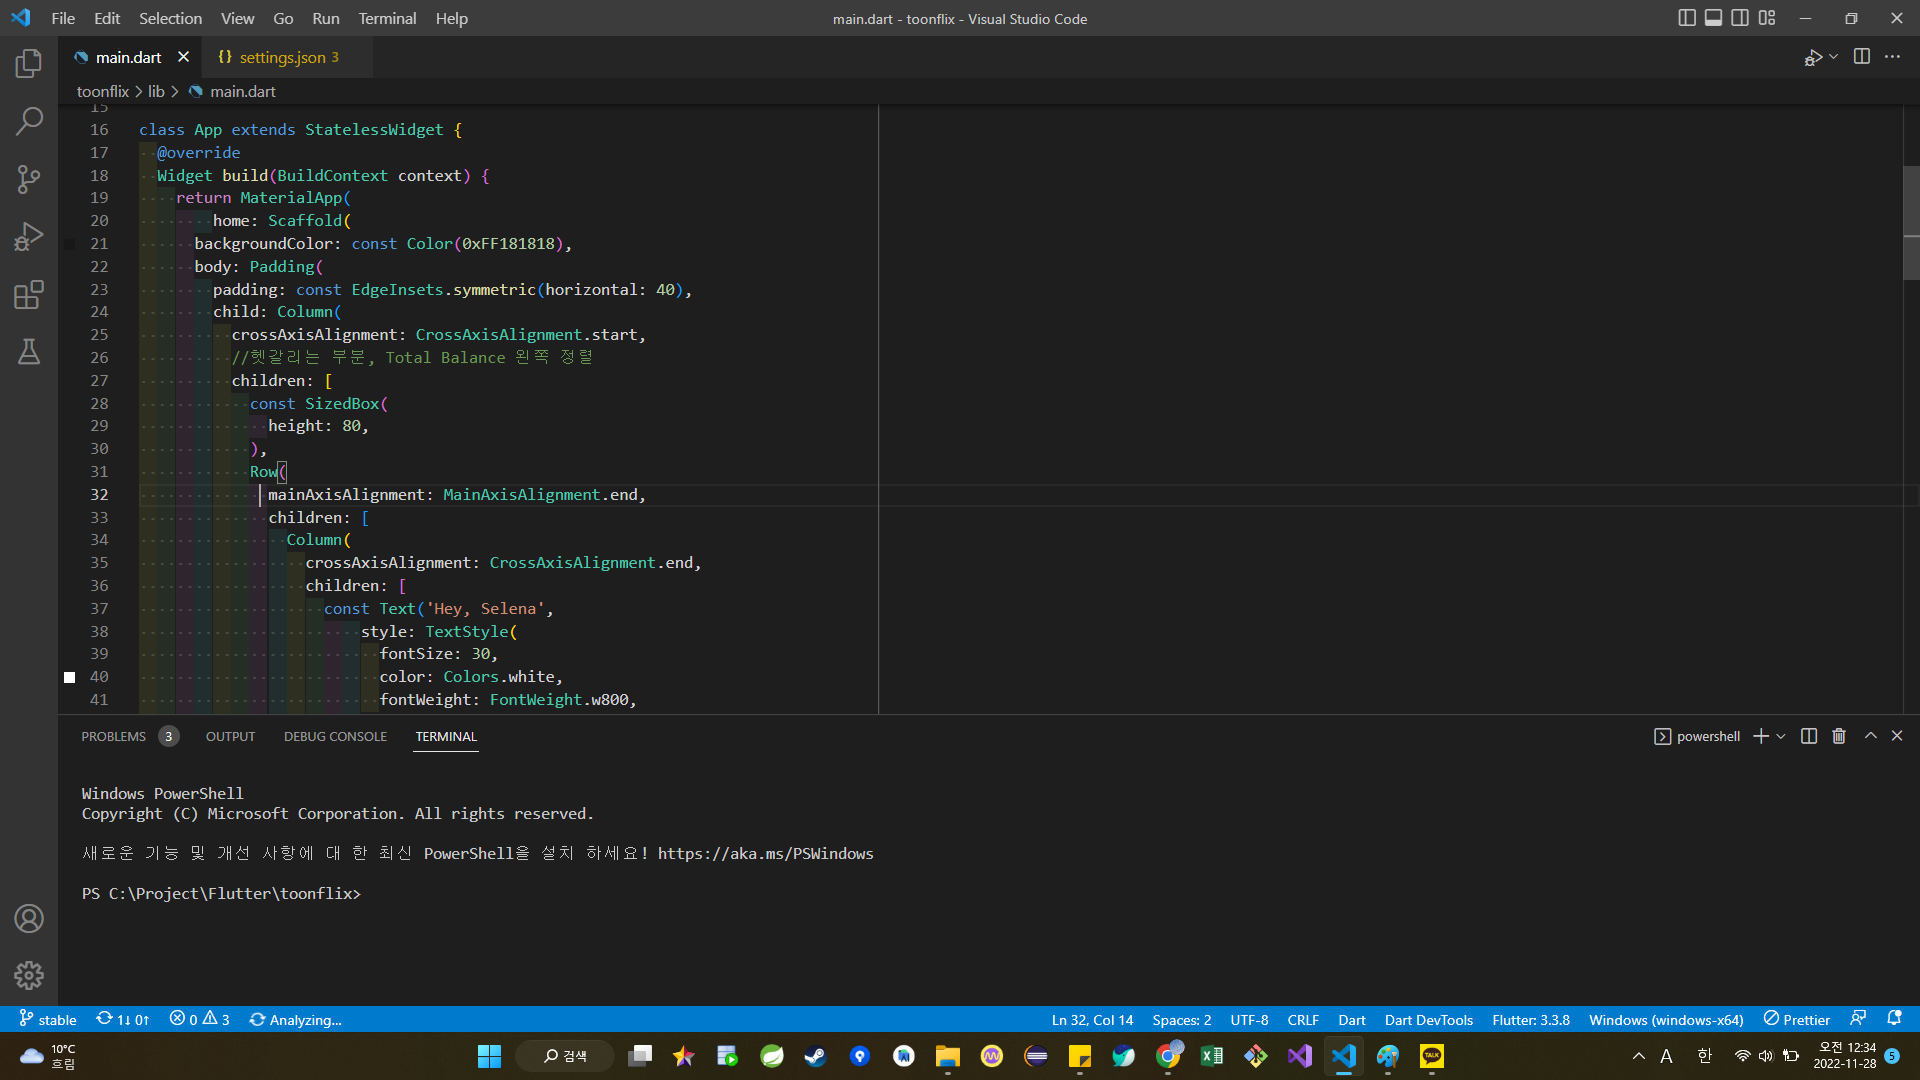Click the run and debug Dart file icon
Image resolution: width=1920 pixels, height=1080 pixels.
[x=1813, y=58]
